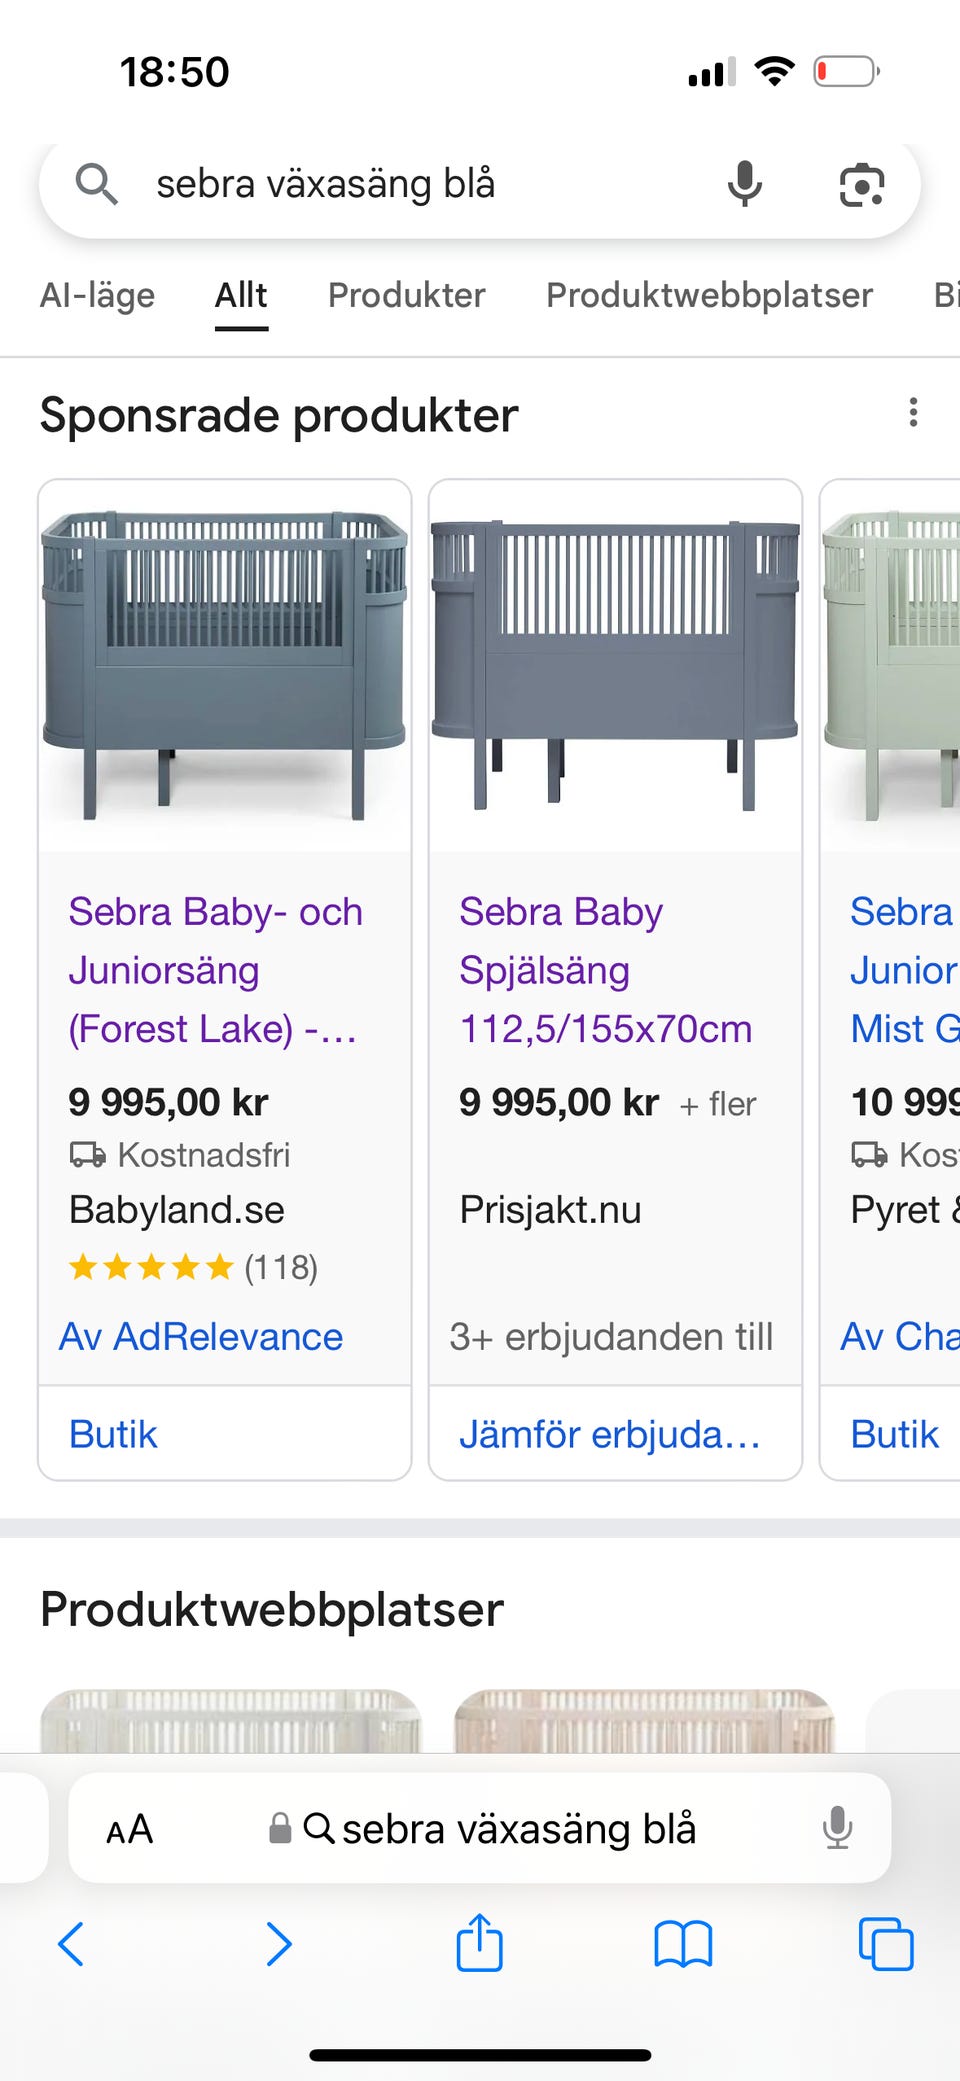Open Sebra Baby- och Juniorsäng Forest Lake link
The image size is (960, 2081).
[x=214, y=969]
